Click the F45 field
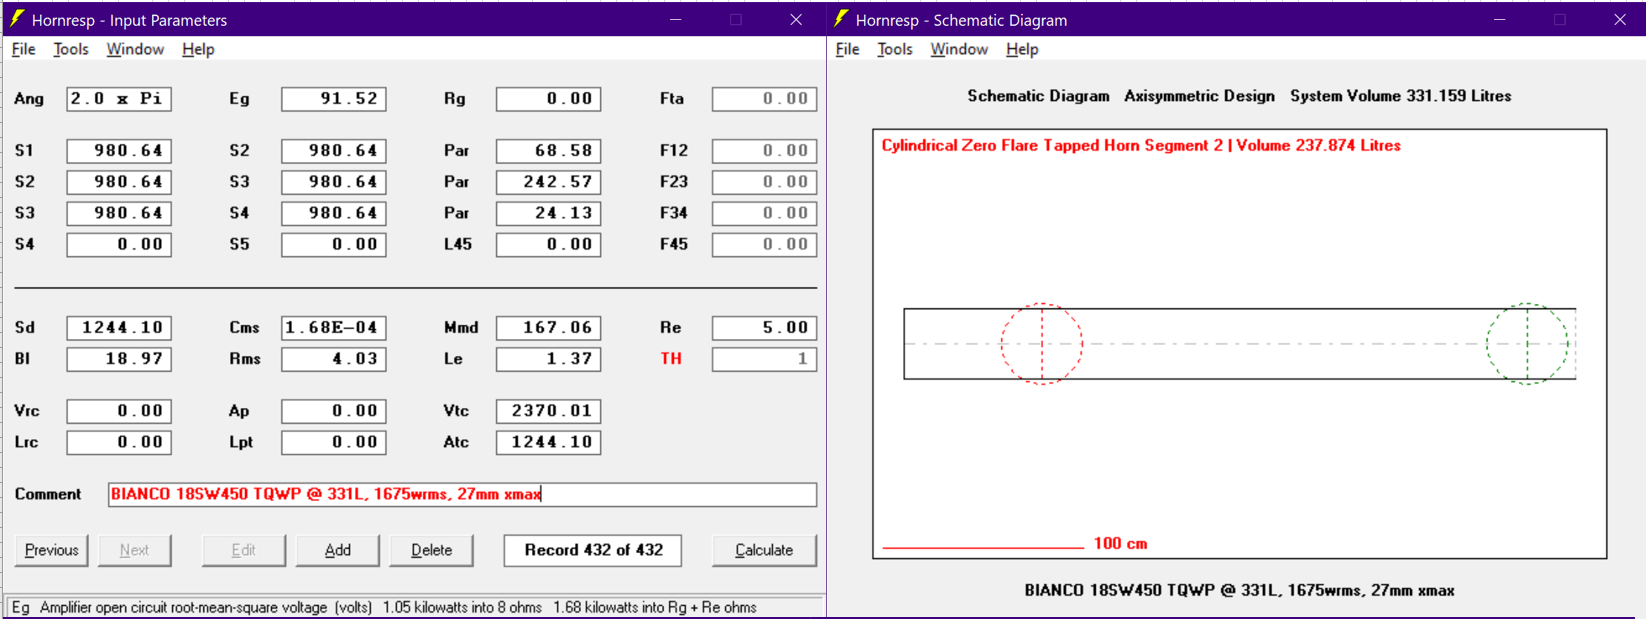 coord(764,245)
